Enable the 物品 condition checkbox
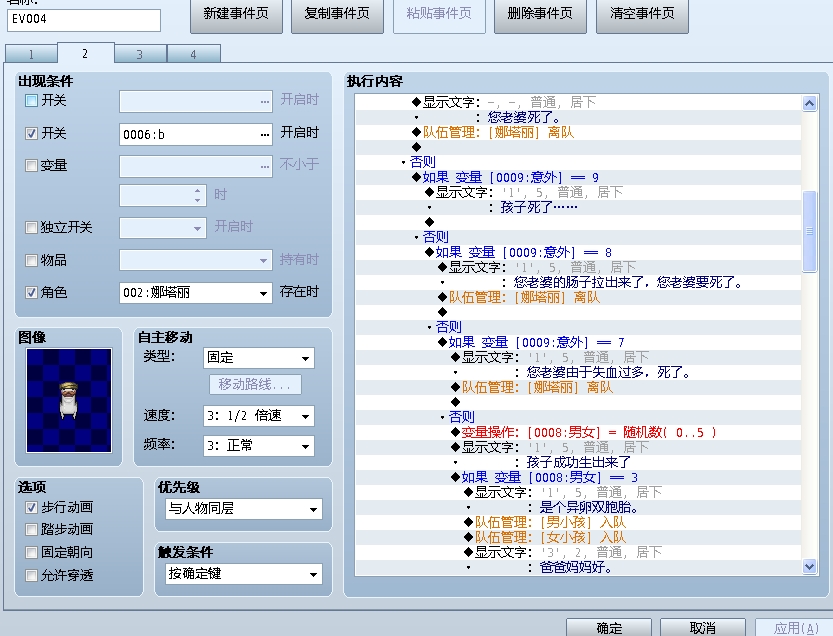833x636 pixels. tap(31, 260)
